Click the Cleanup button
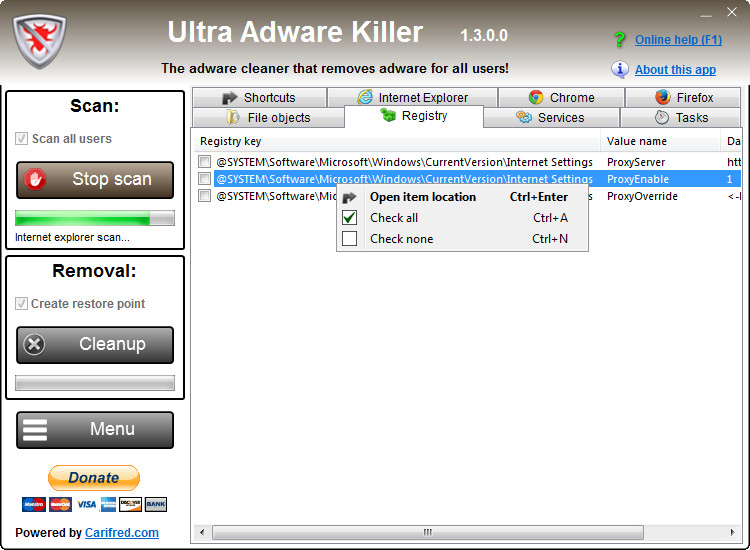750x550 pixels. 95,345
